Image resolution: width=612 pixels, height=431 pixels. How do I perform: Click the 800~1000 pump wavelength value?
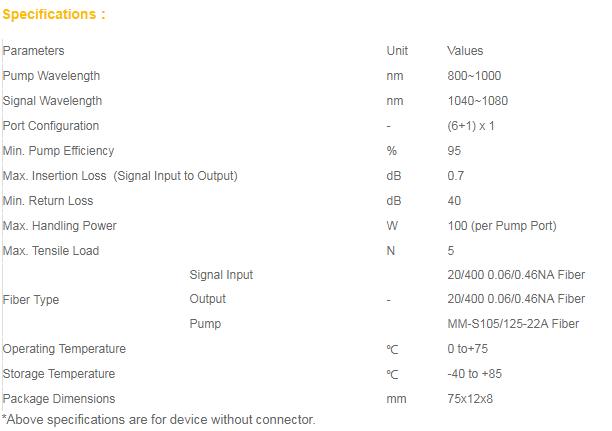474,76
